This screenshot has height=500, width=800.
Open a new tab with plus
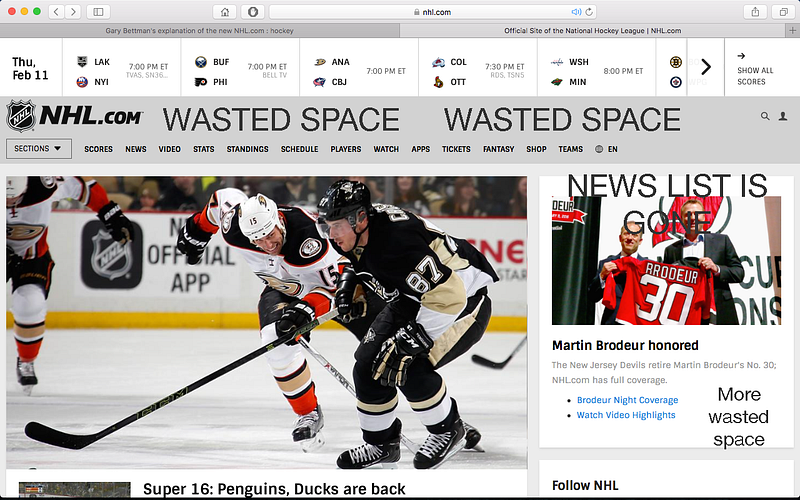(792, 31)
